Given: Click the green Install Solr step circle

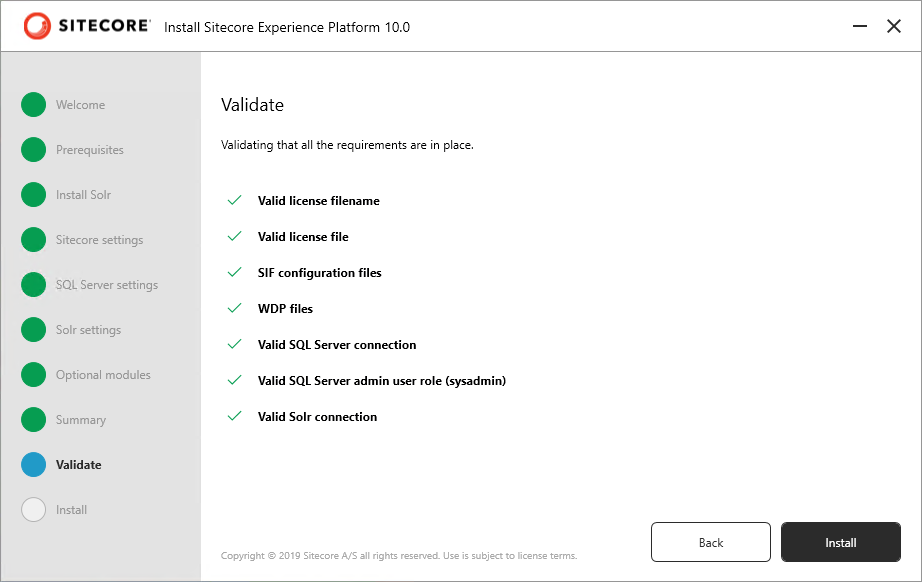Looking at the screenshot, I should click(x=34, y=195).
